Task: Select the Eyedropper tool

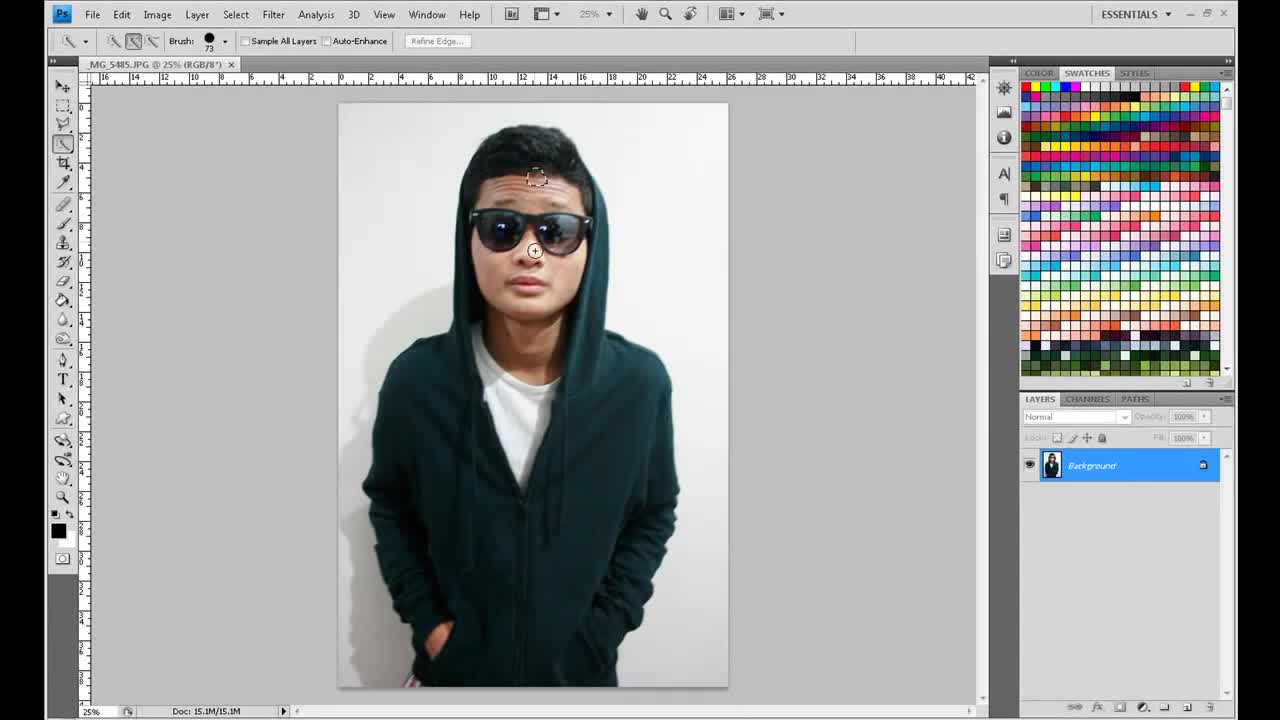Action: pyautogui.click(x=63, y=182)
